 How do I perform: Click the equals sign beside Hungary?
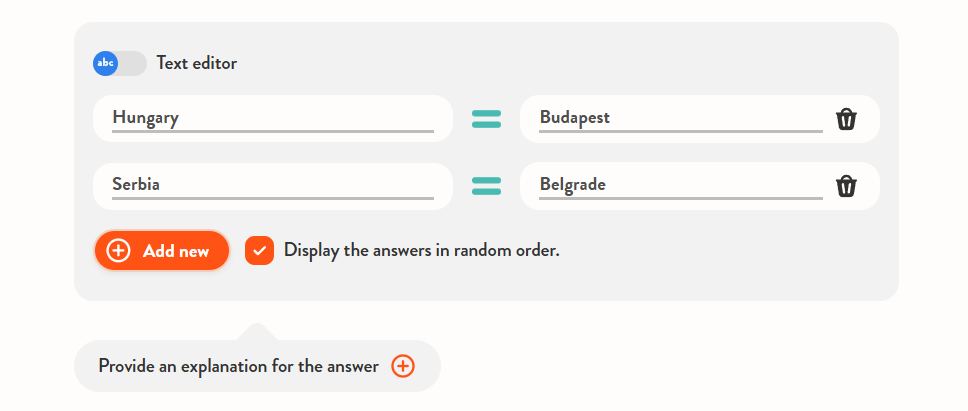click(x=486, y=119)
